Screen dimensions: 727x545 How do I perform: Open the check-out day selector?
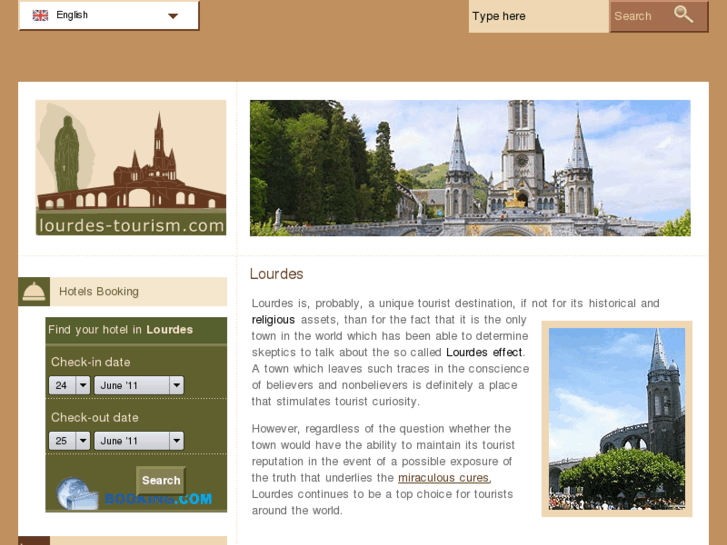coord(70,441)
